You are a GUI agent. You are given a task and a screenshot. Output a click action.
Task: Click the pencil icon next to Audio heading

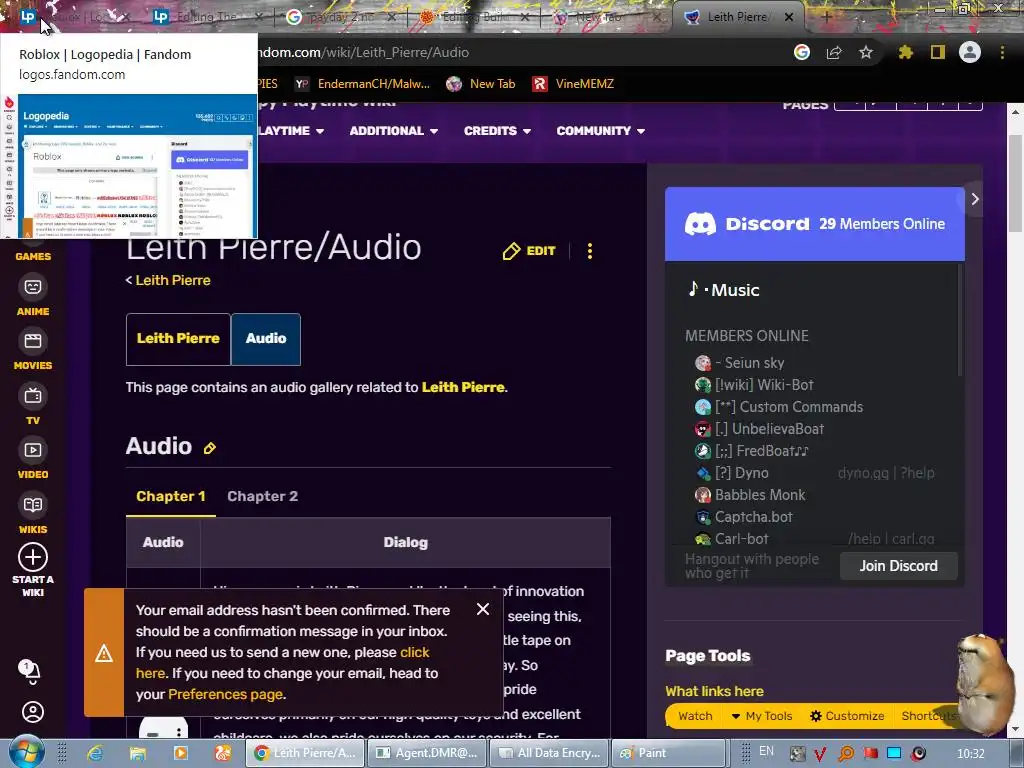[210, 448]
